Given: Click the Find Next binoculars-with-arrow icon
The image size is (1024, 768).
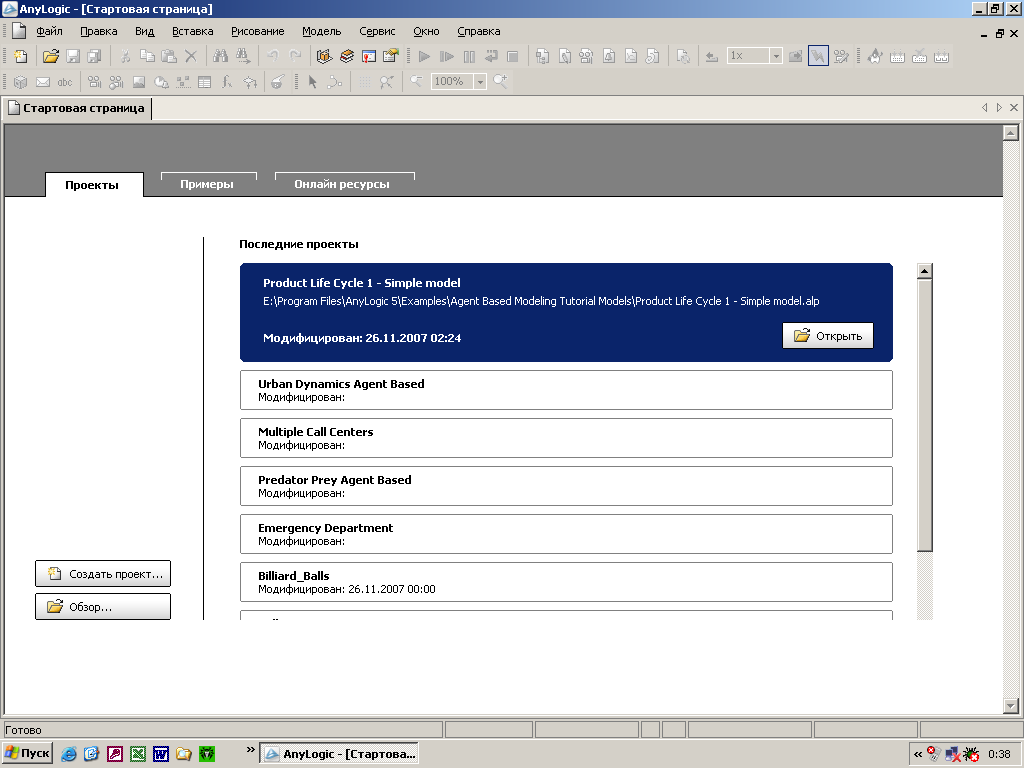Looking at the screenshot, I should (243, 56).
